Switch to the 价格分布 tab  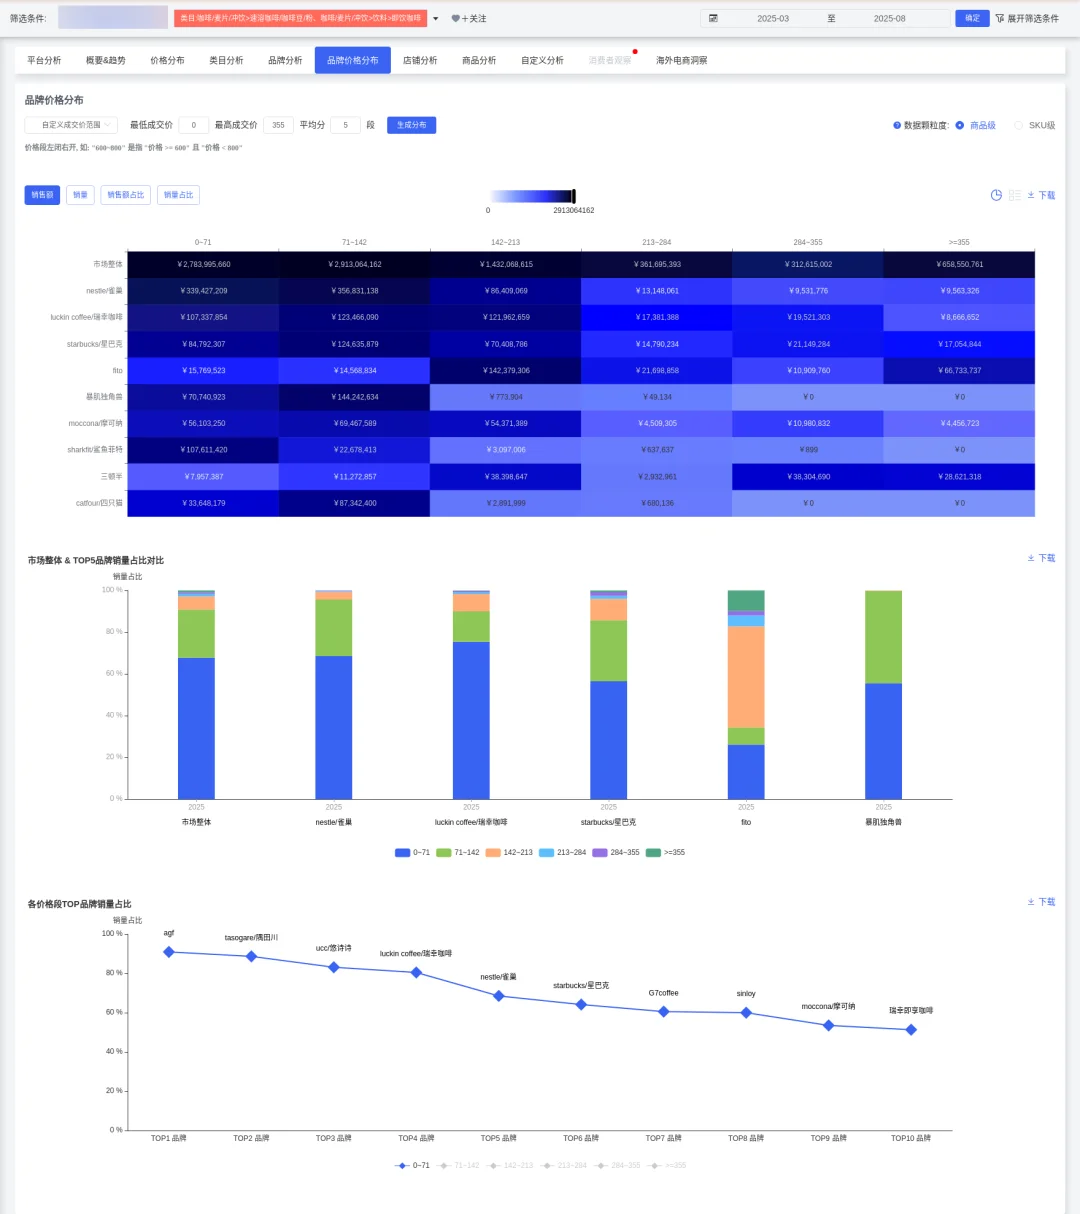pos(167,61)
